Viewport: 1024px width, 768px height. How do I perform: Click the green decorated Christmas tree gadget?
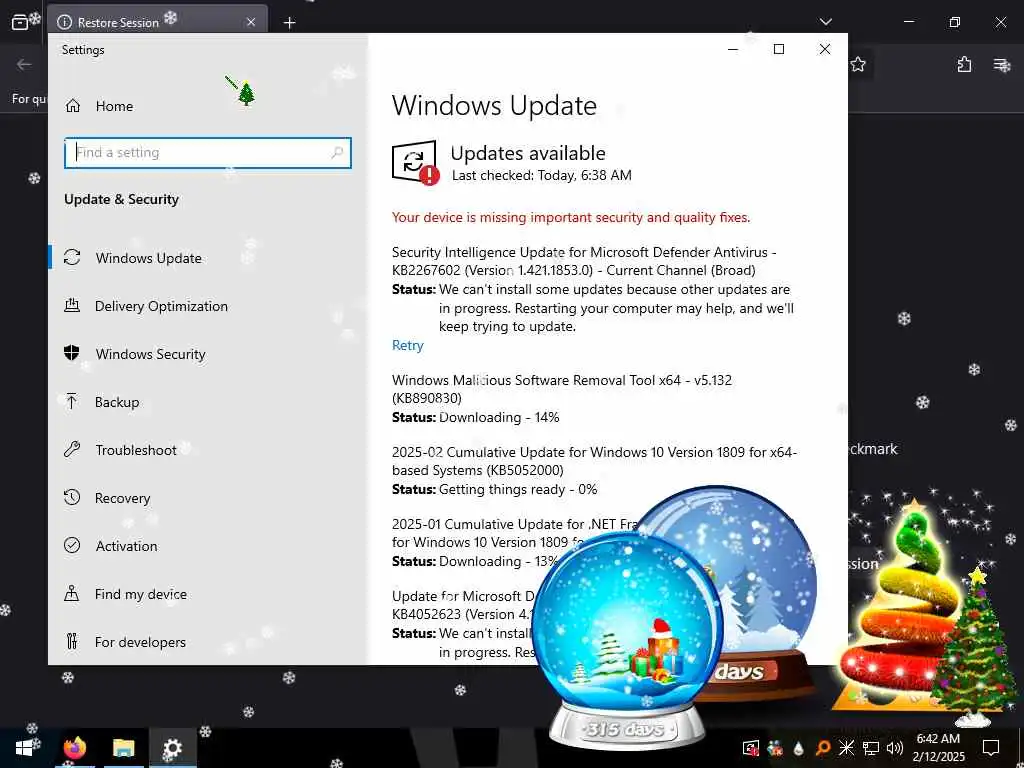[976, 647]
